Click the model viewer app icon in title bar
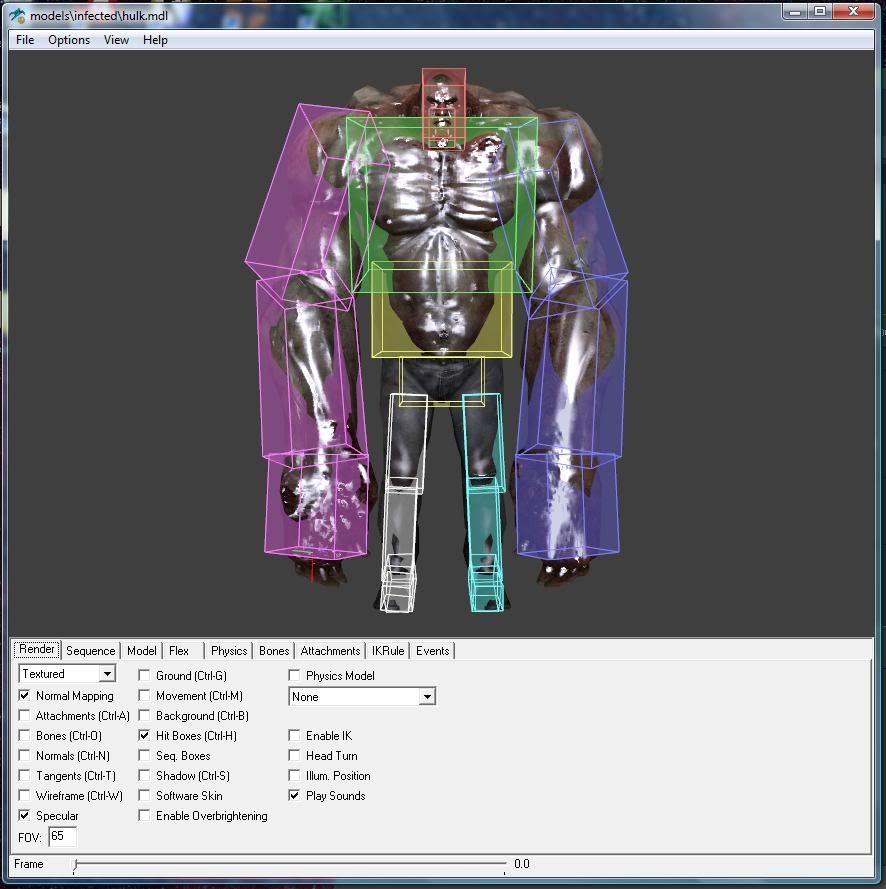 [x=17, y=15]
